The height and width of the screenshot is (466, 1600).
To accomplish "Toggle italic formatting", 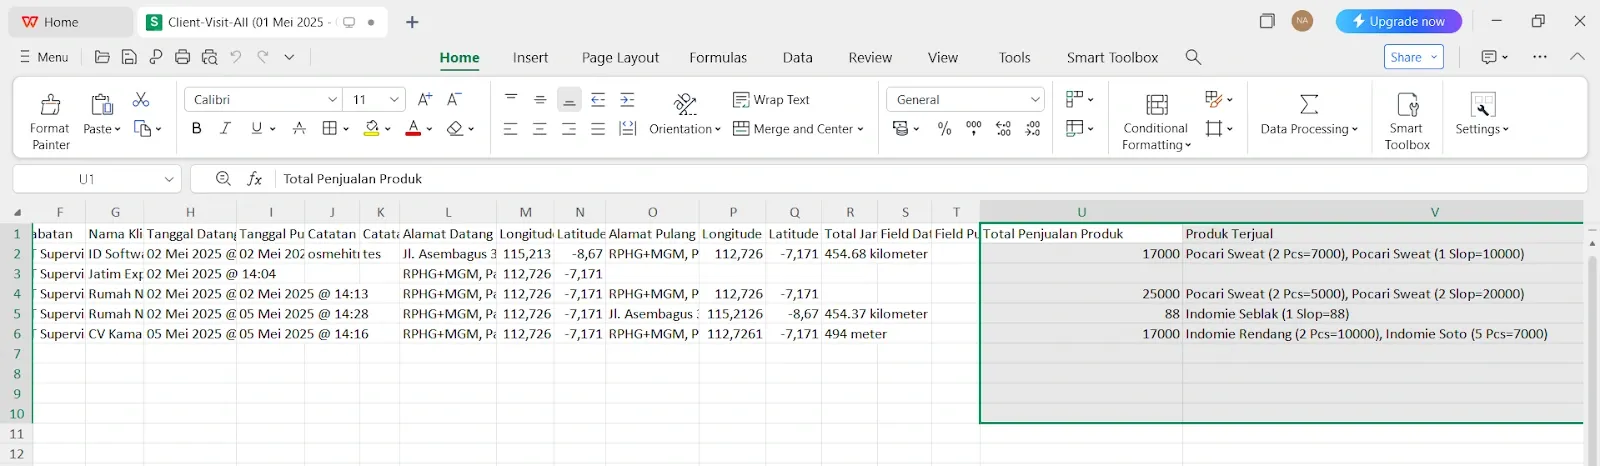I will tap(225, 128).
